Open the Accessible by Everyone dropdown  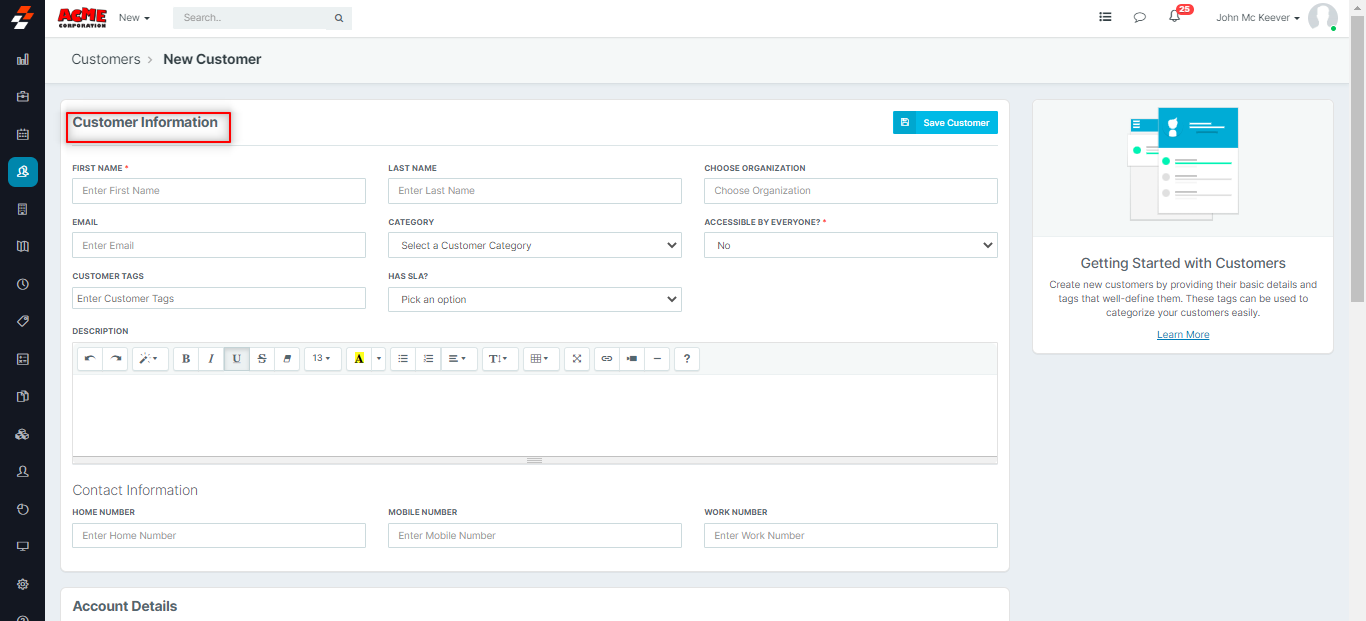850,245
